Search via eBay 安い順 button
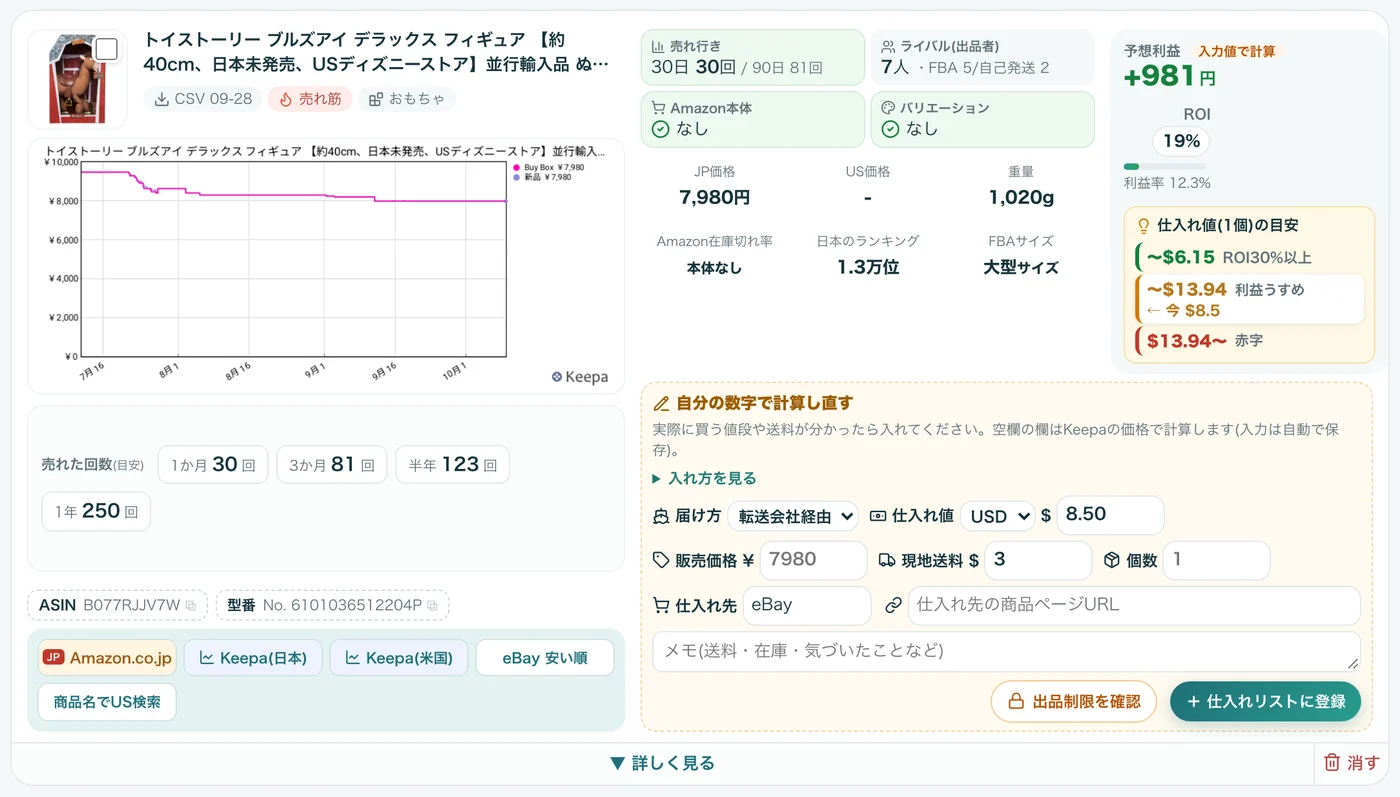This screenshot has width=1400, height=797. coord(544,658)
